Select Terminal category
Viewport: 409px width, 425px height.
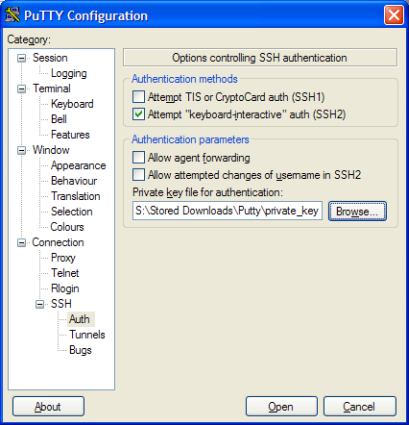point(51,89)
